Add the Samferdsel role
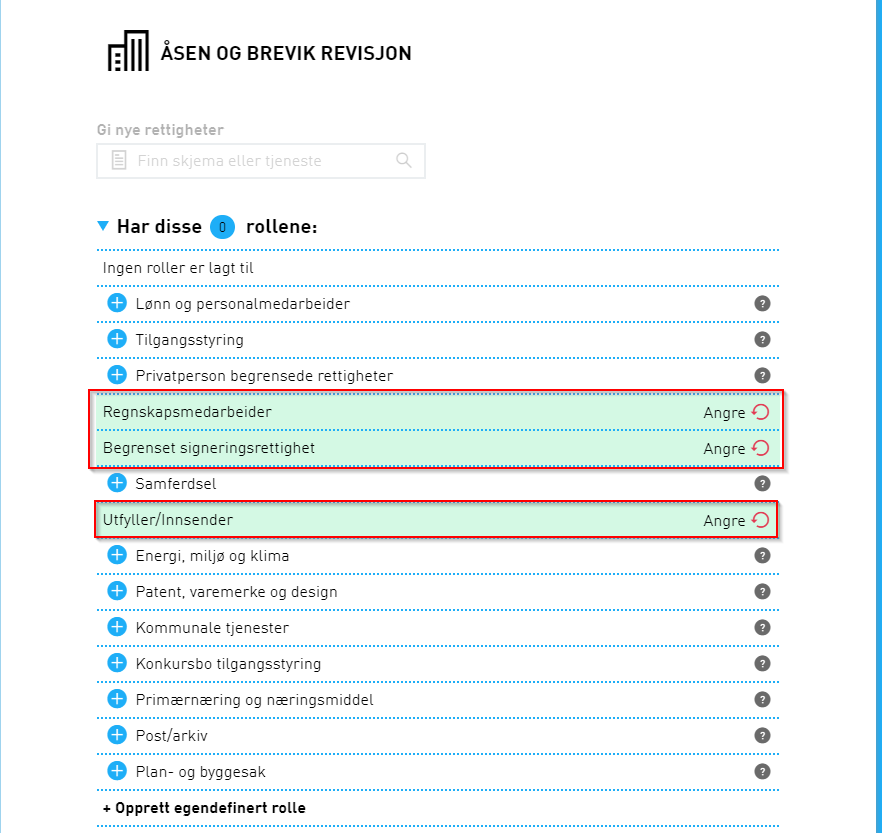Screen dimensions: 882x833 coord(117,483)
